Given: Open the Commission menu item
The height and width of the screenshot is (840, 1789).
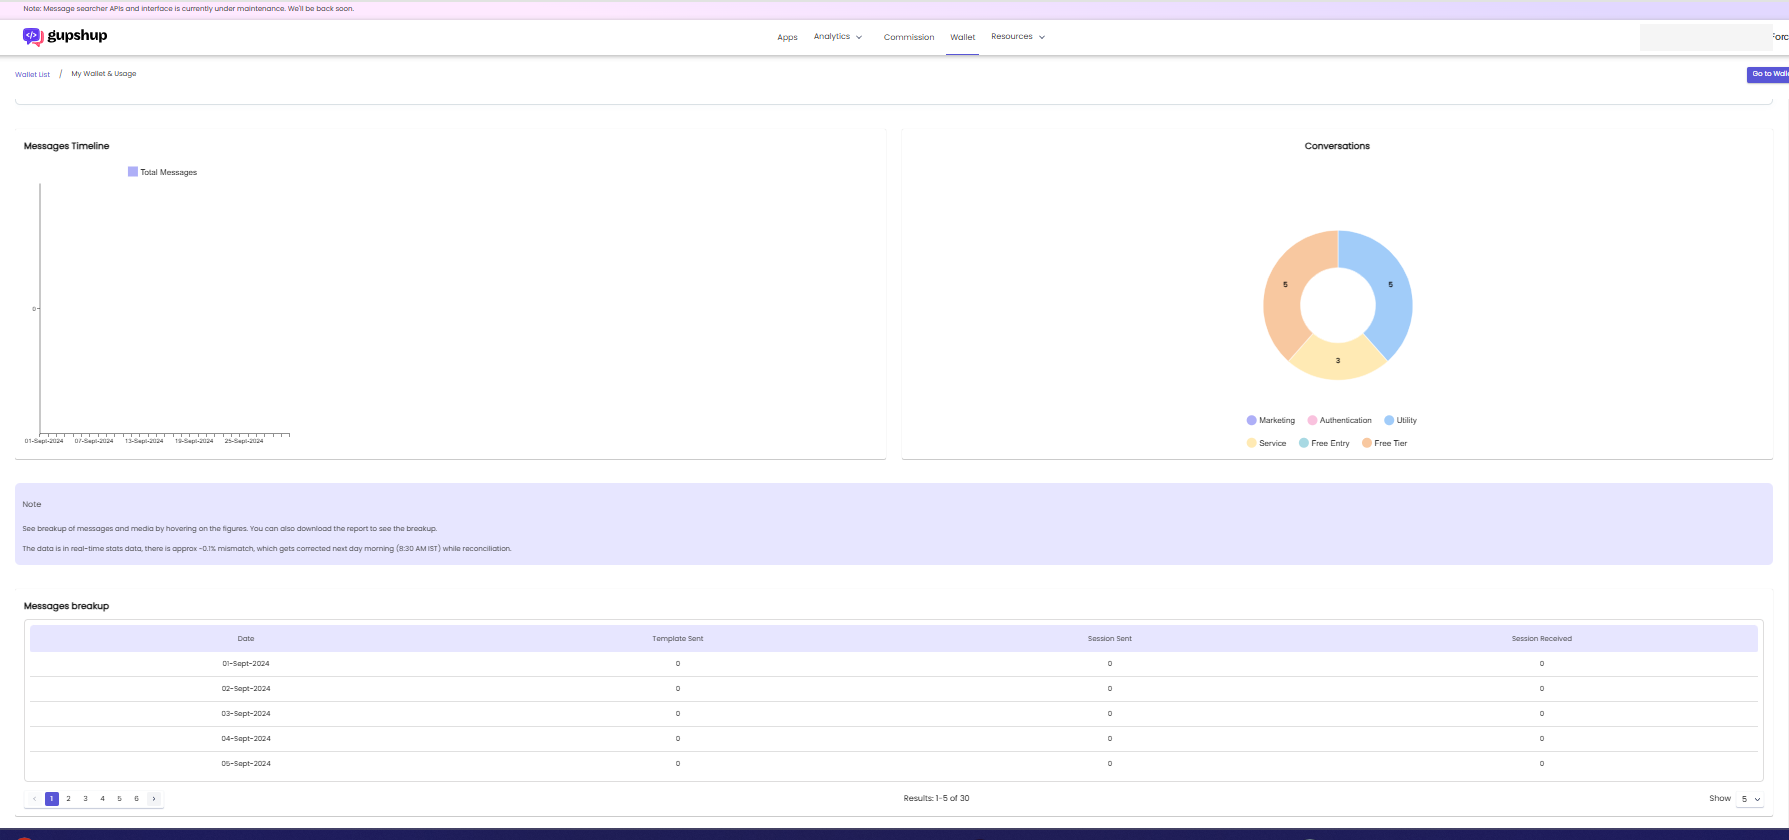Looking at the screenshot, I should [x=909, y=38].
